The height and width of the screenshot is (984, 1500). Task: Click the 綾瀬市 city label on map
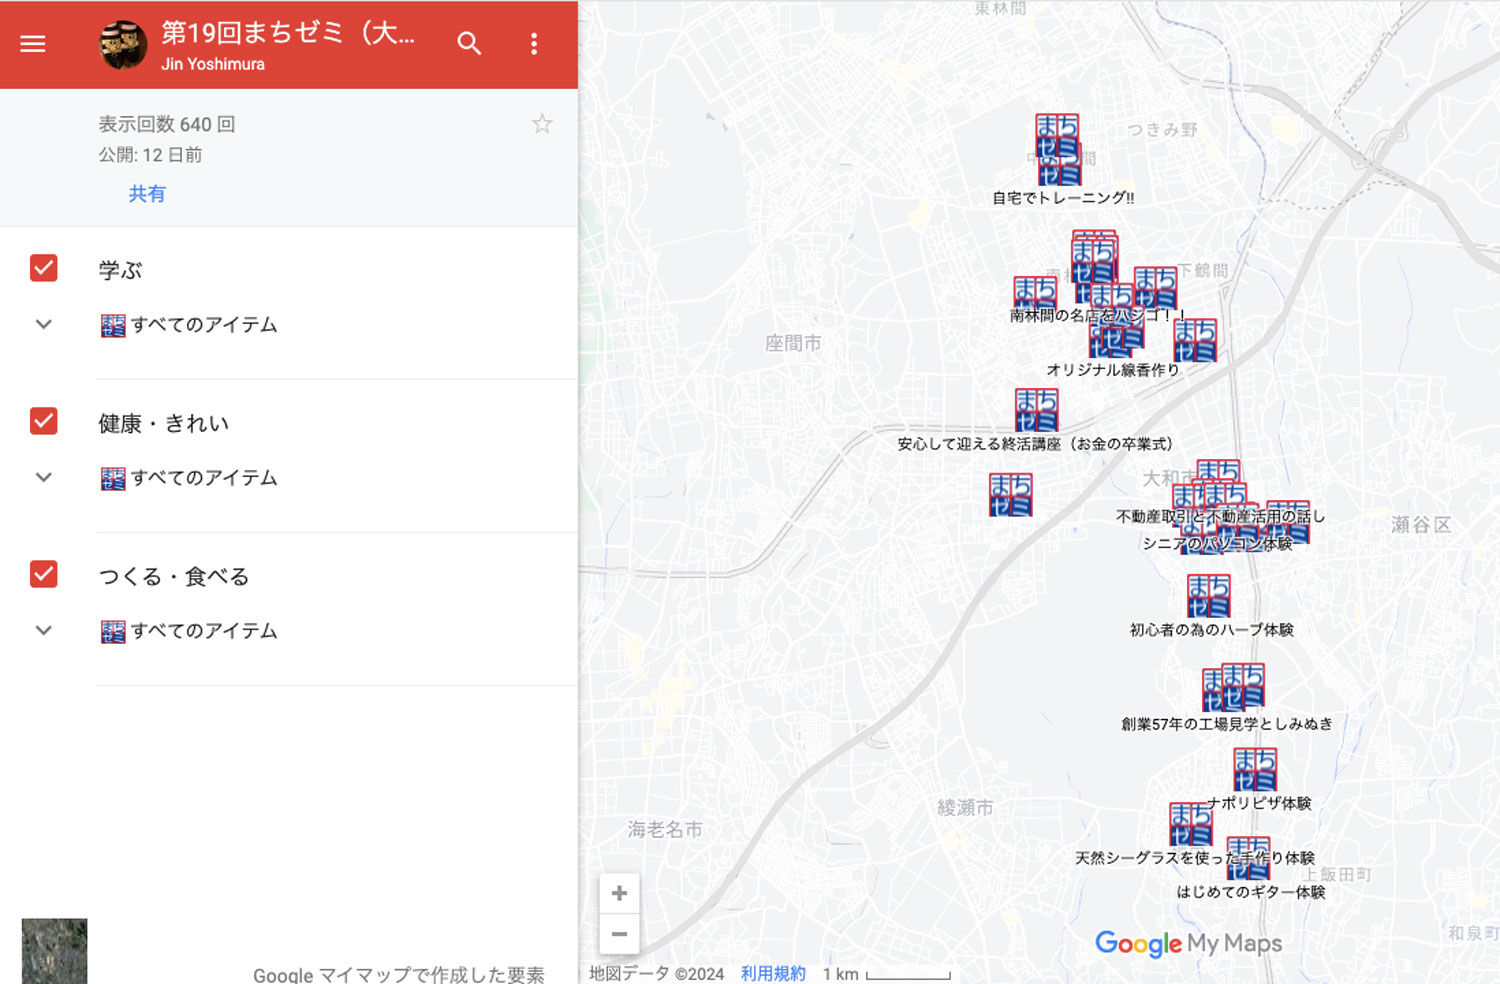[965, 807]
